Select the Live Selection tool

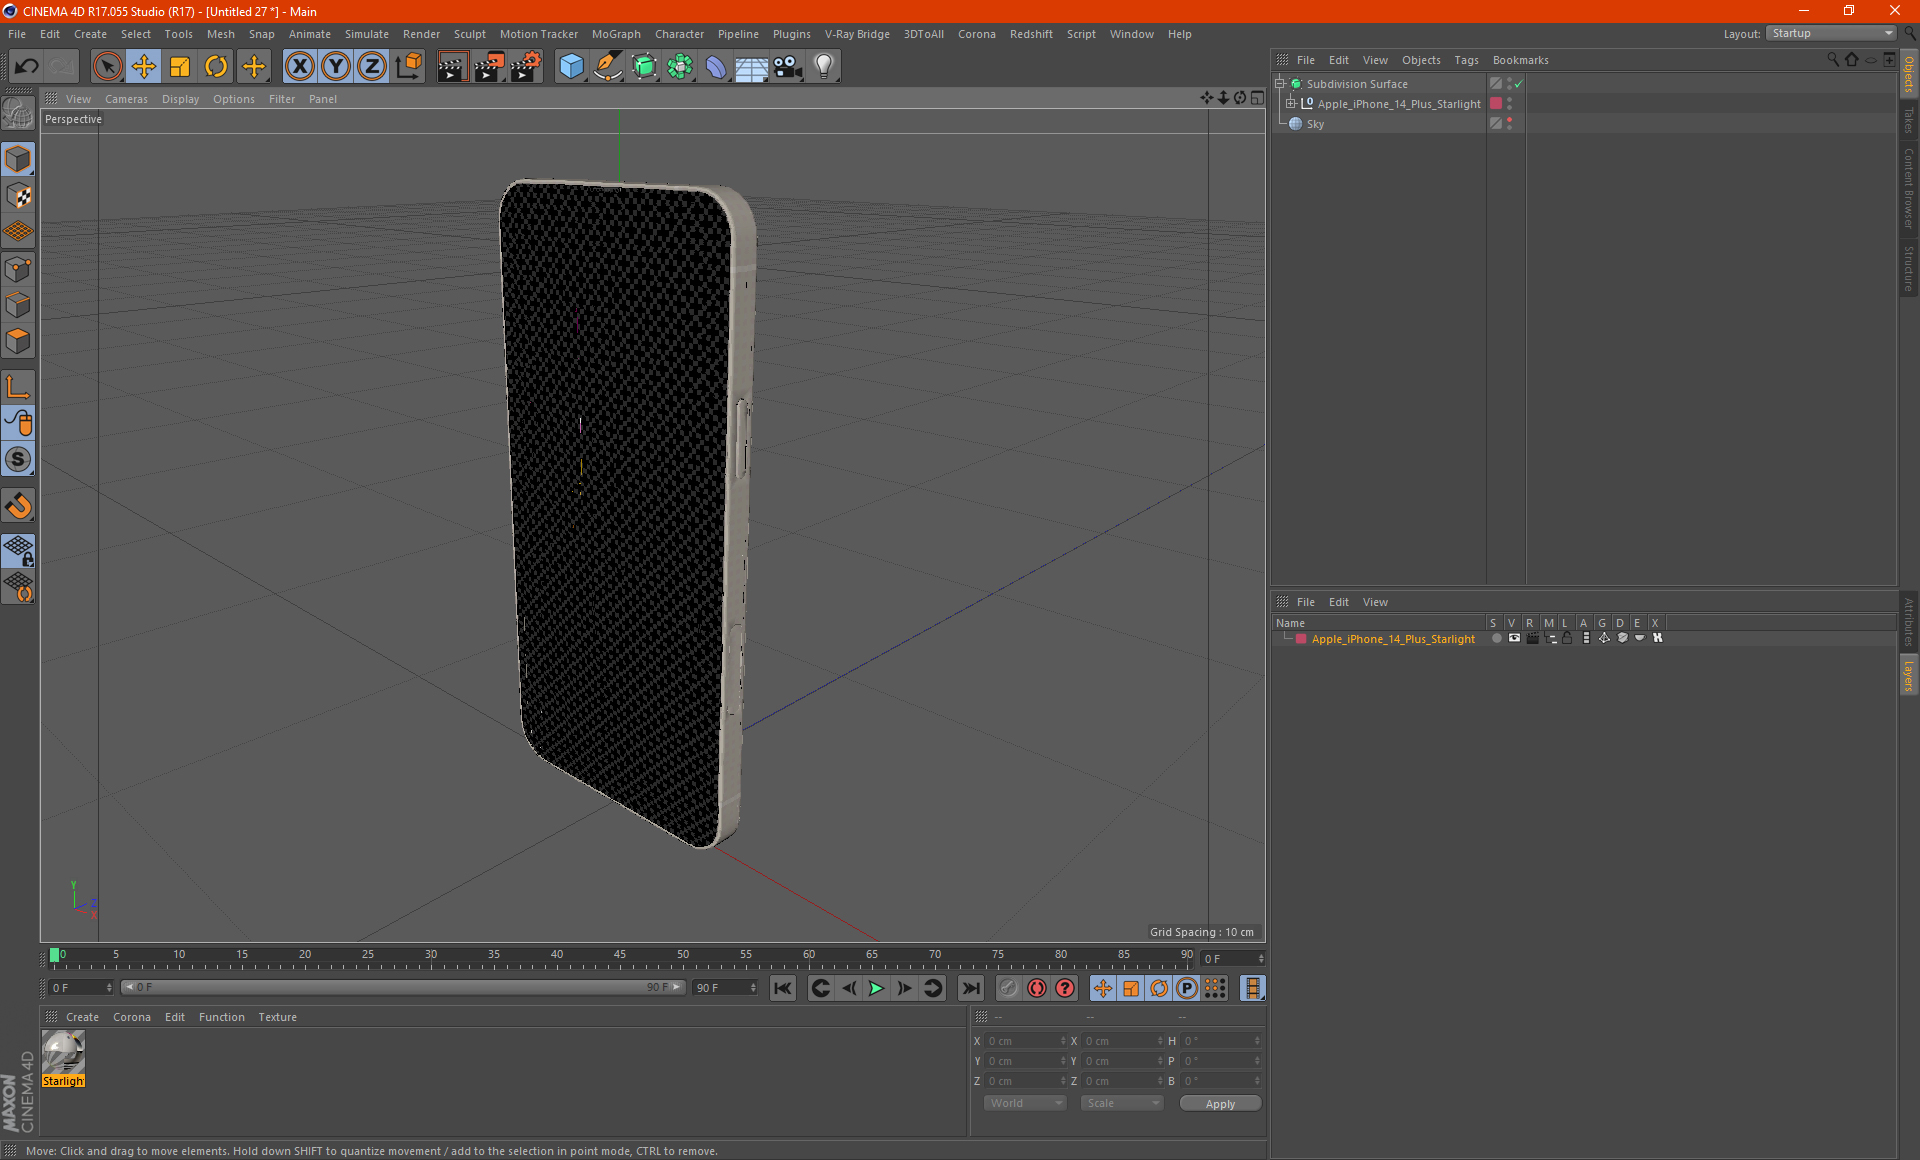coord(107,67)
